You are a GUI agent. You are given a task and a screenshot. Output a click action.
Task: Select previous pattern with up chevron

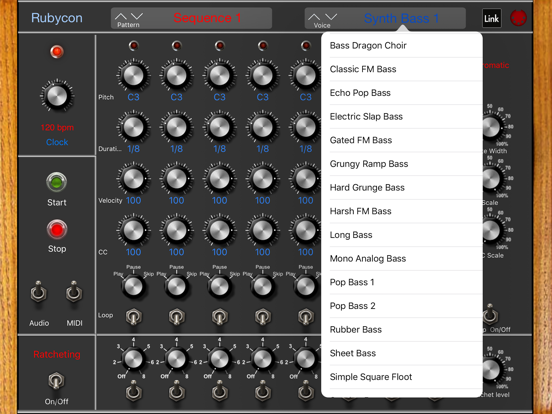(120, 16)
